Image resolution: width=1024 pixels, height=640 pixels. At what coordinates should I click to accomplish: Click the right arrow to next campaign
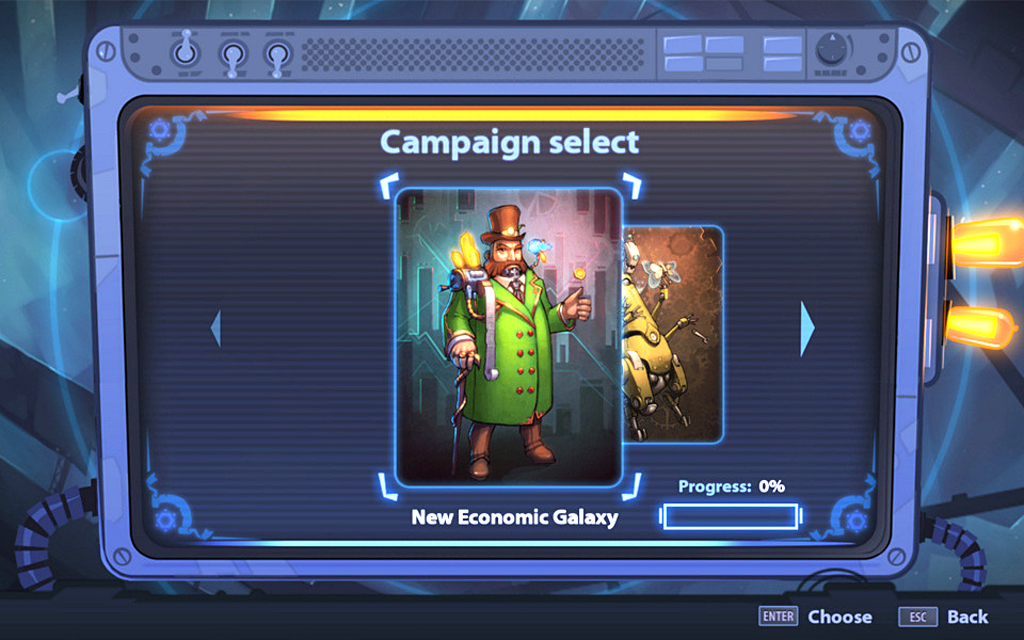[808, 328]
